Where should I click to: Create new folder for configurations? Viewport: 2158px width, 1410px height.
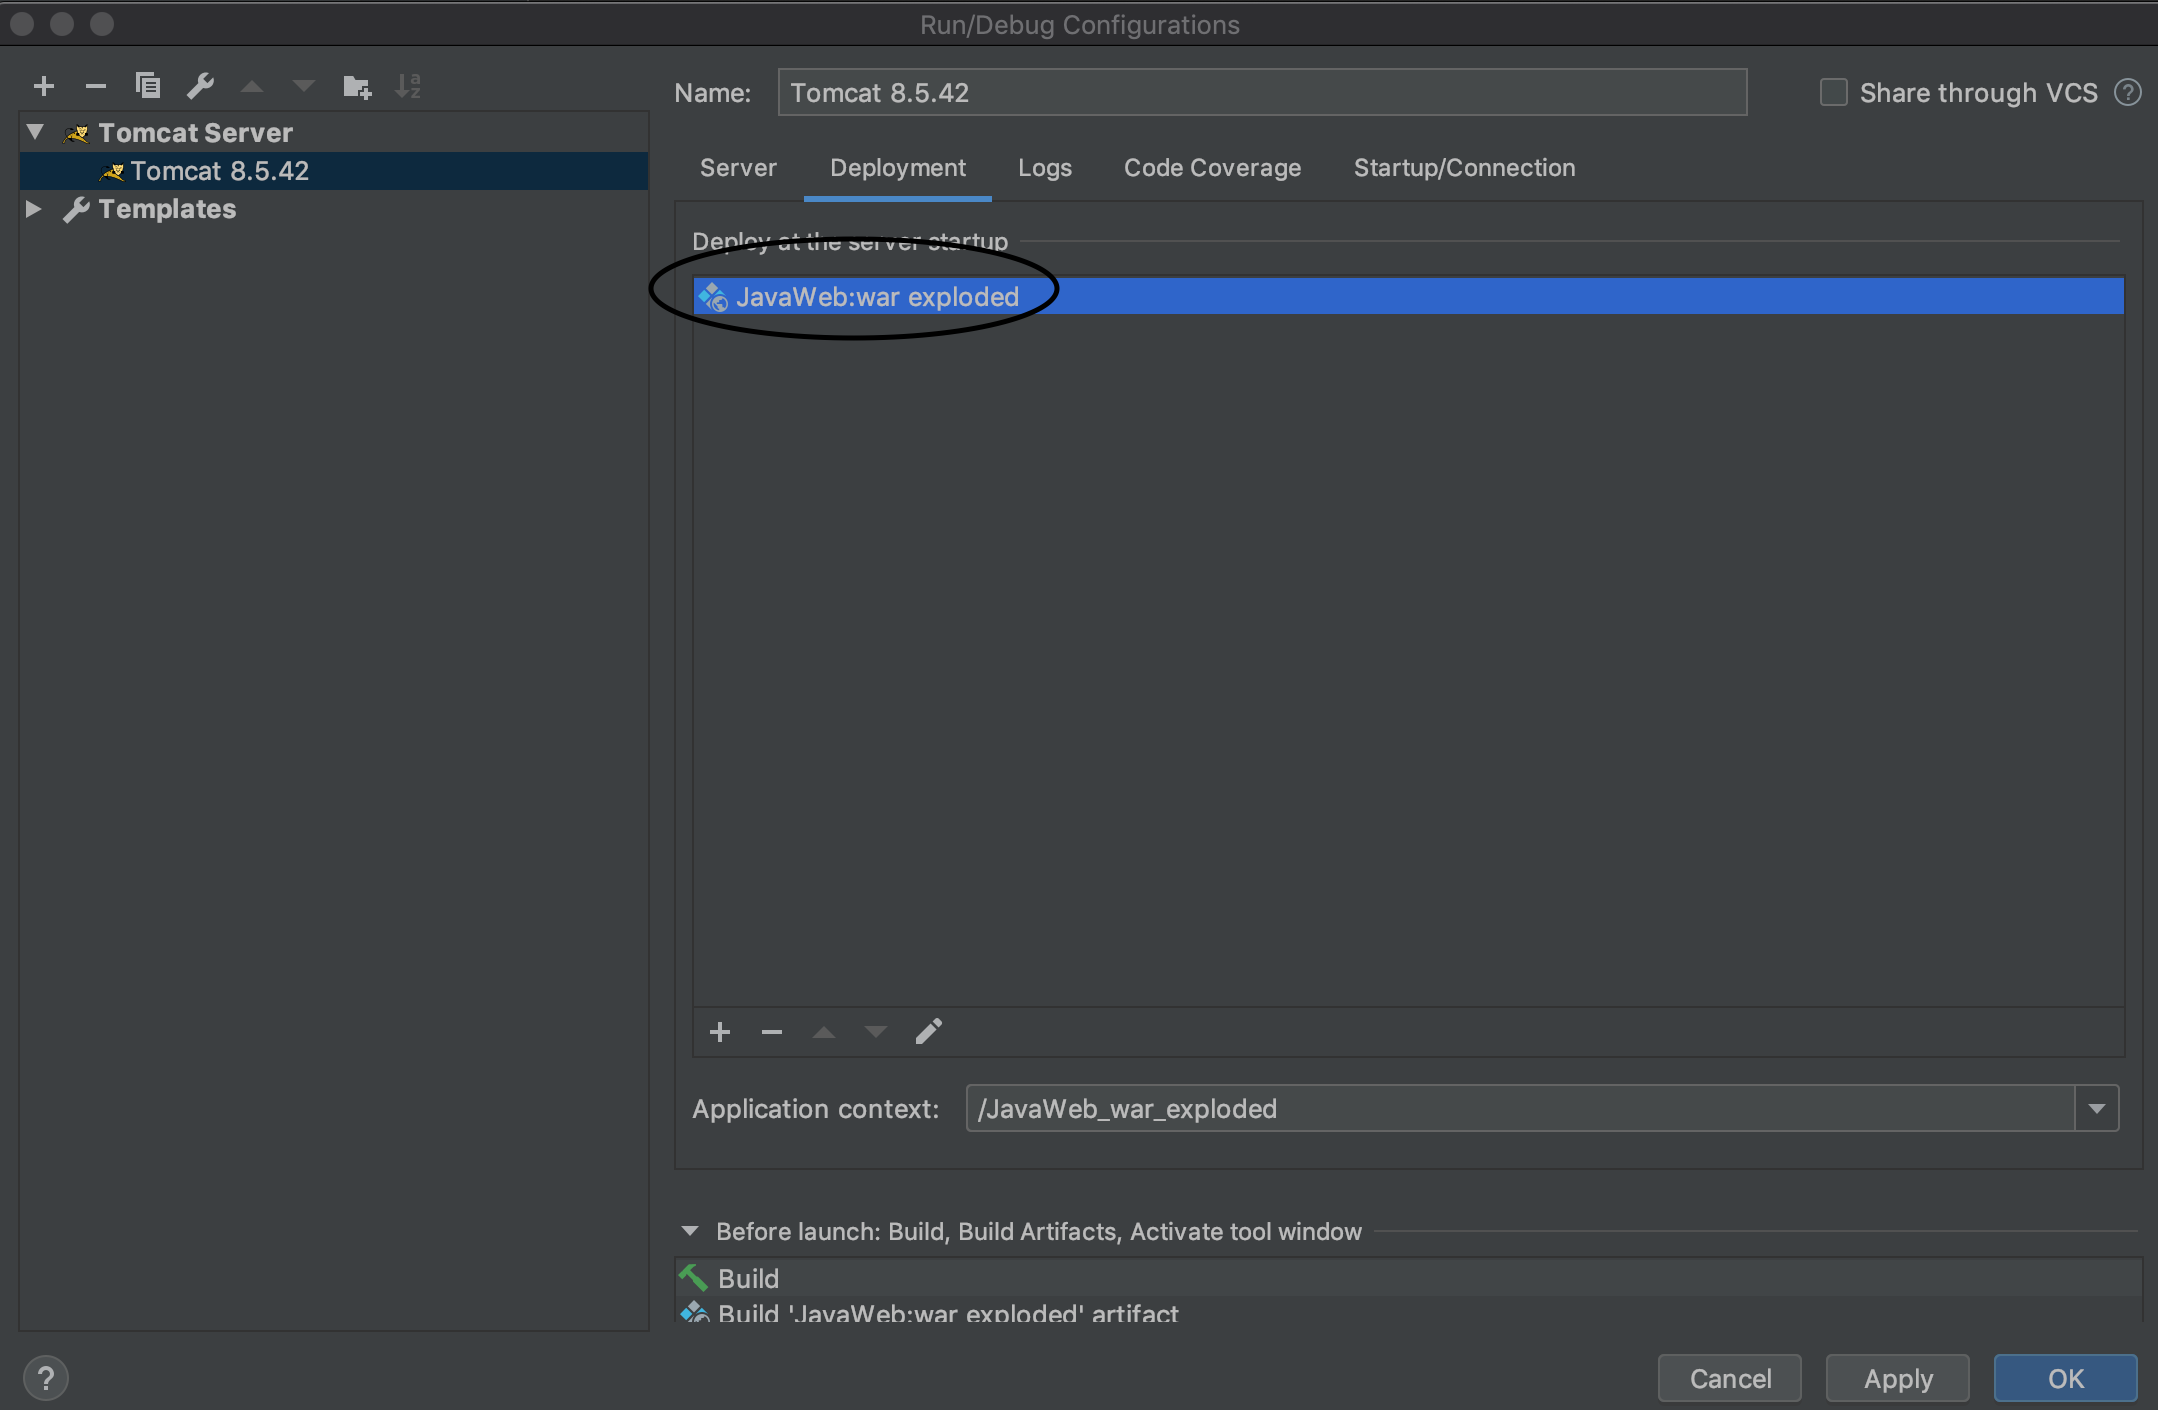click(357, 87)
